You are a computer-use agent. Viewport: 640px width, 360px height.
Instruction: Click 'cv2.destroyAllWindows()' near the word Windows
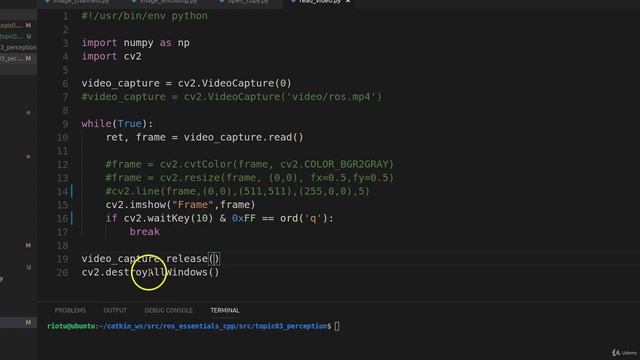[x=187, y=272]
